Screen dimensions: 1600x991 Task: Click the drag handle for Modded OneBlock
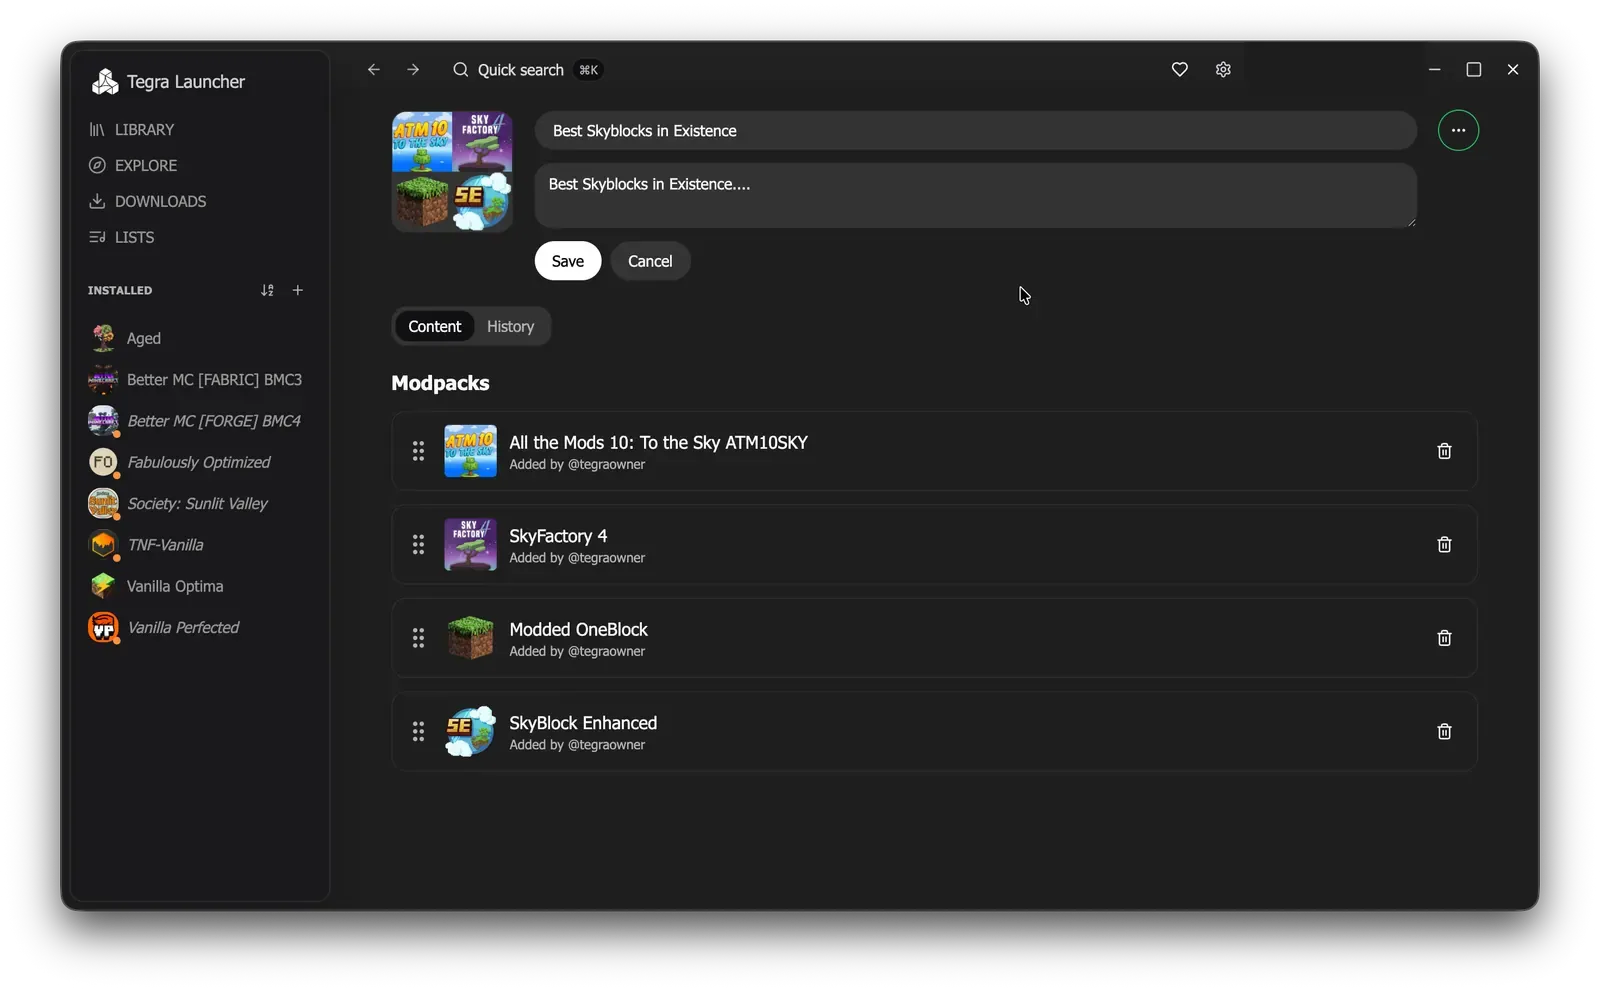click(418, 638)
